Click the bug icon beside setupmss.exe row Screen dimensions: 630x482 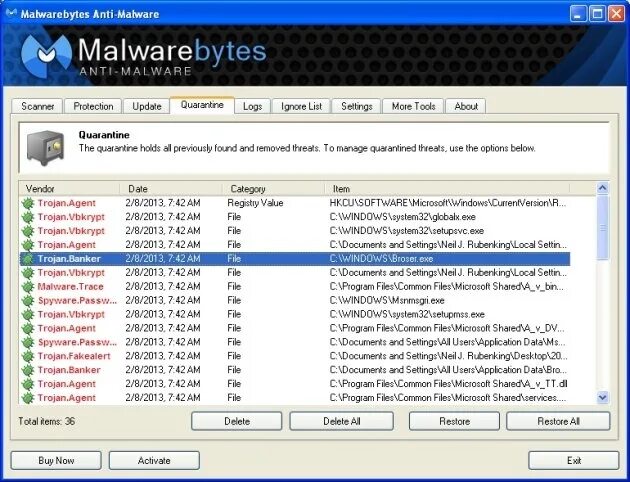pos(28,315)
